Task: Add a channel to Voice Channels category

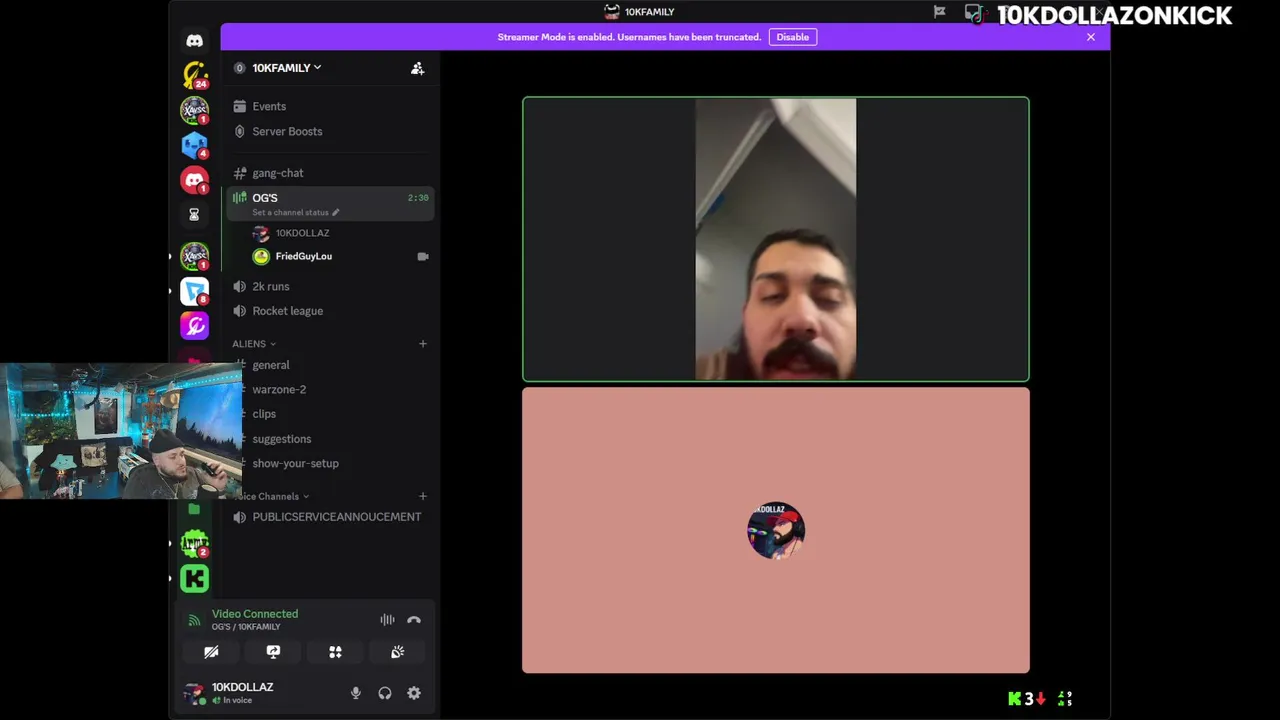Action: pyautogui.click(x=422, y=496)
